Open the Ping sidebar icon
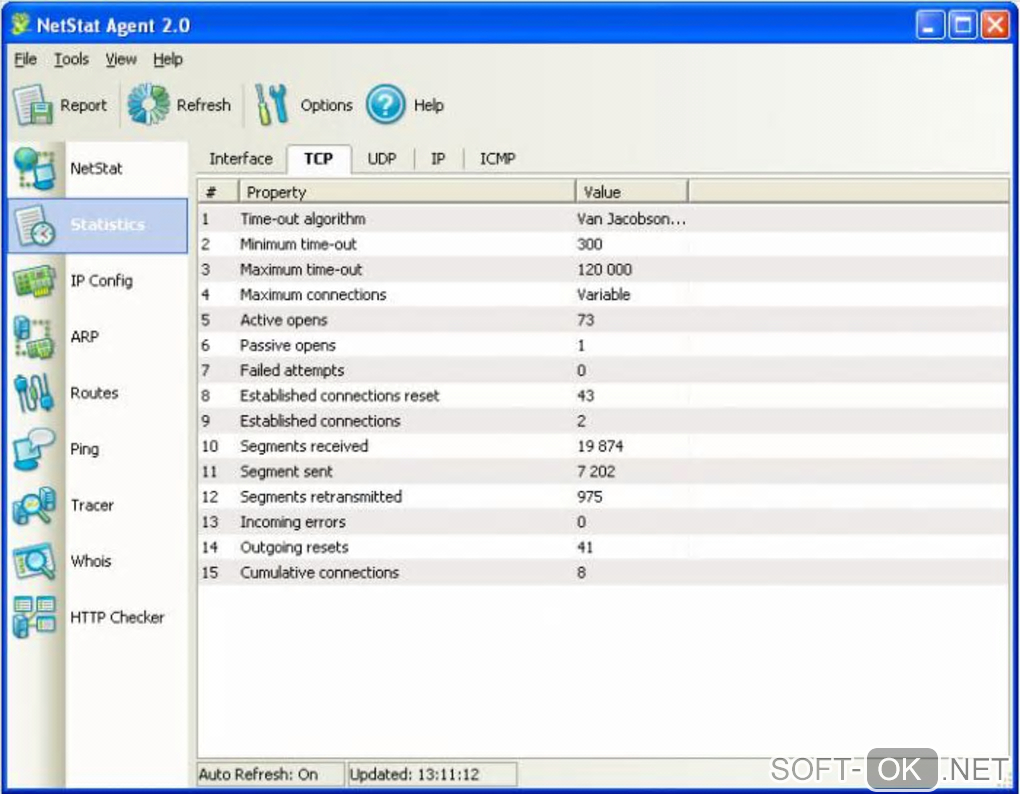 point(34,449)
